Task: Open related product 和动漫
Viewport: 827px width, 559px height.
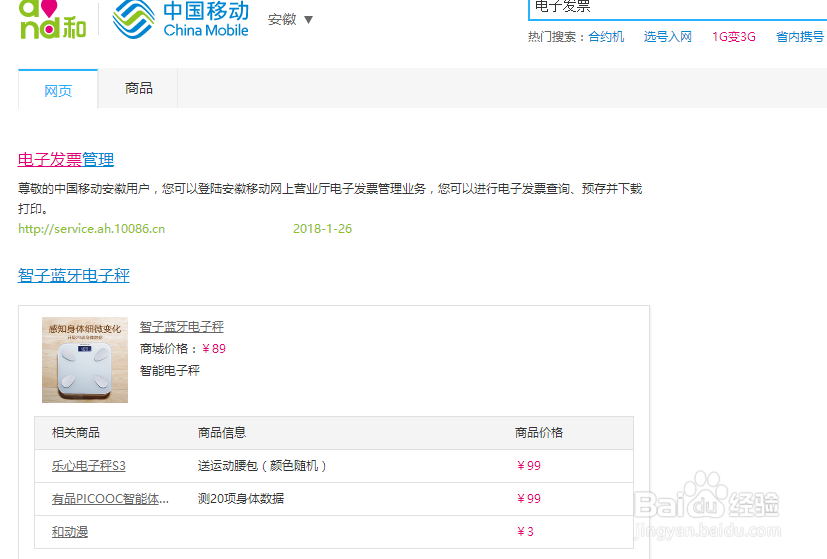Action: click(70, 532)
